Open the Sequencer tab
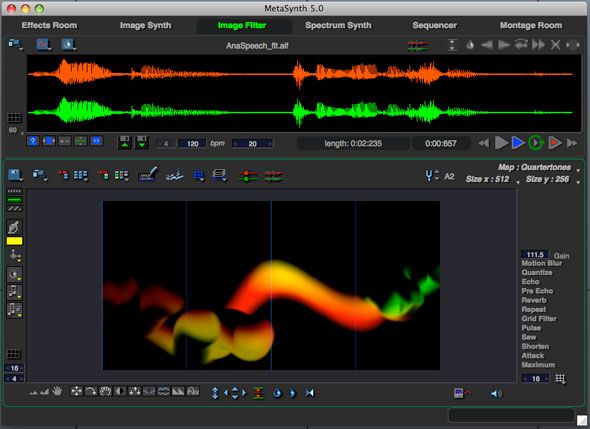Viewport: 590px width, 429px height. [x=435, y=25]
